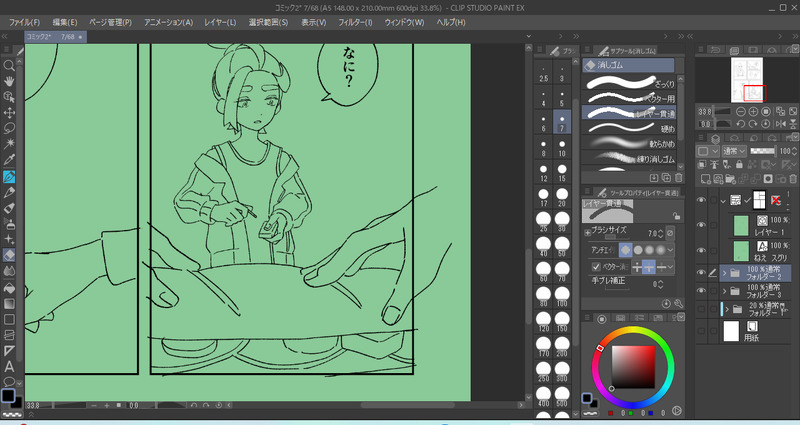Hide the frame border folder layer

click(x=701, y=200)
